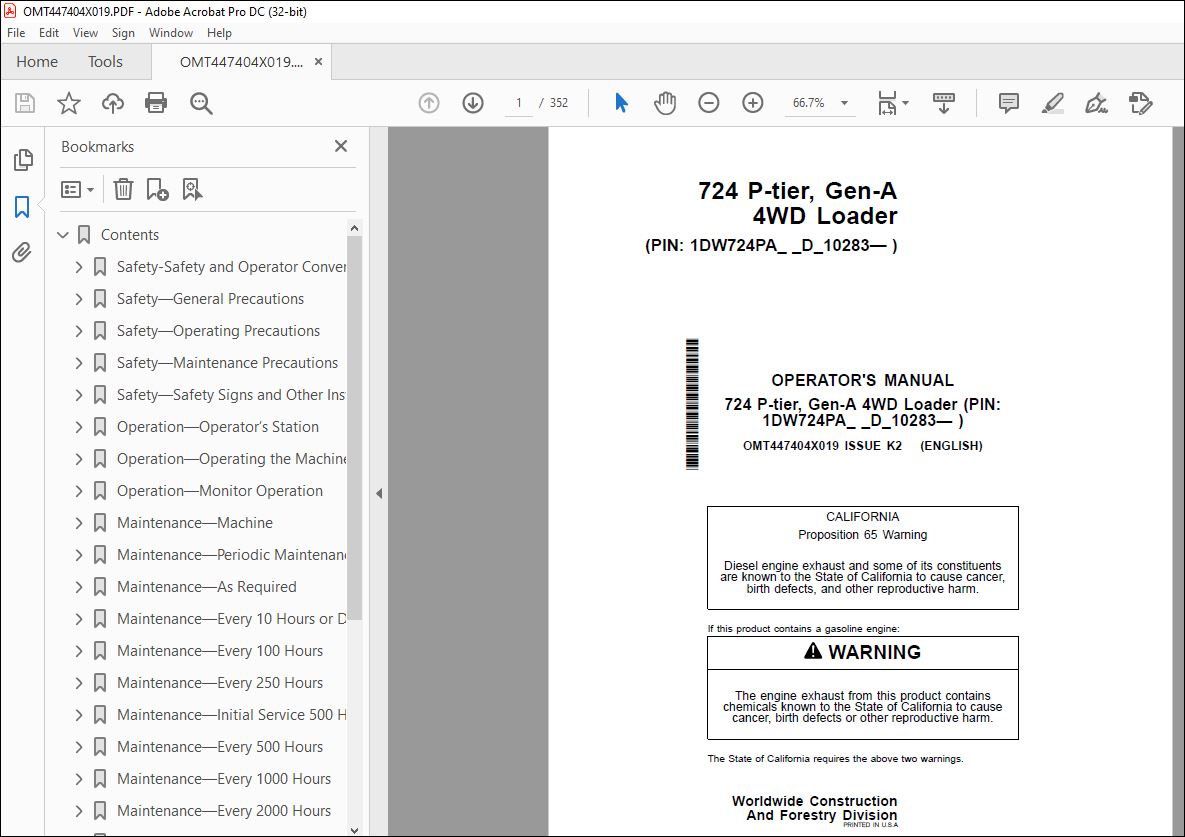Select the Highlight text pen tool
Viewport: 1185px width, 837px height.
1053,103
